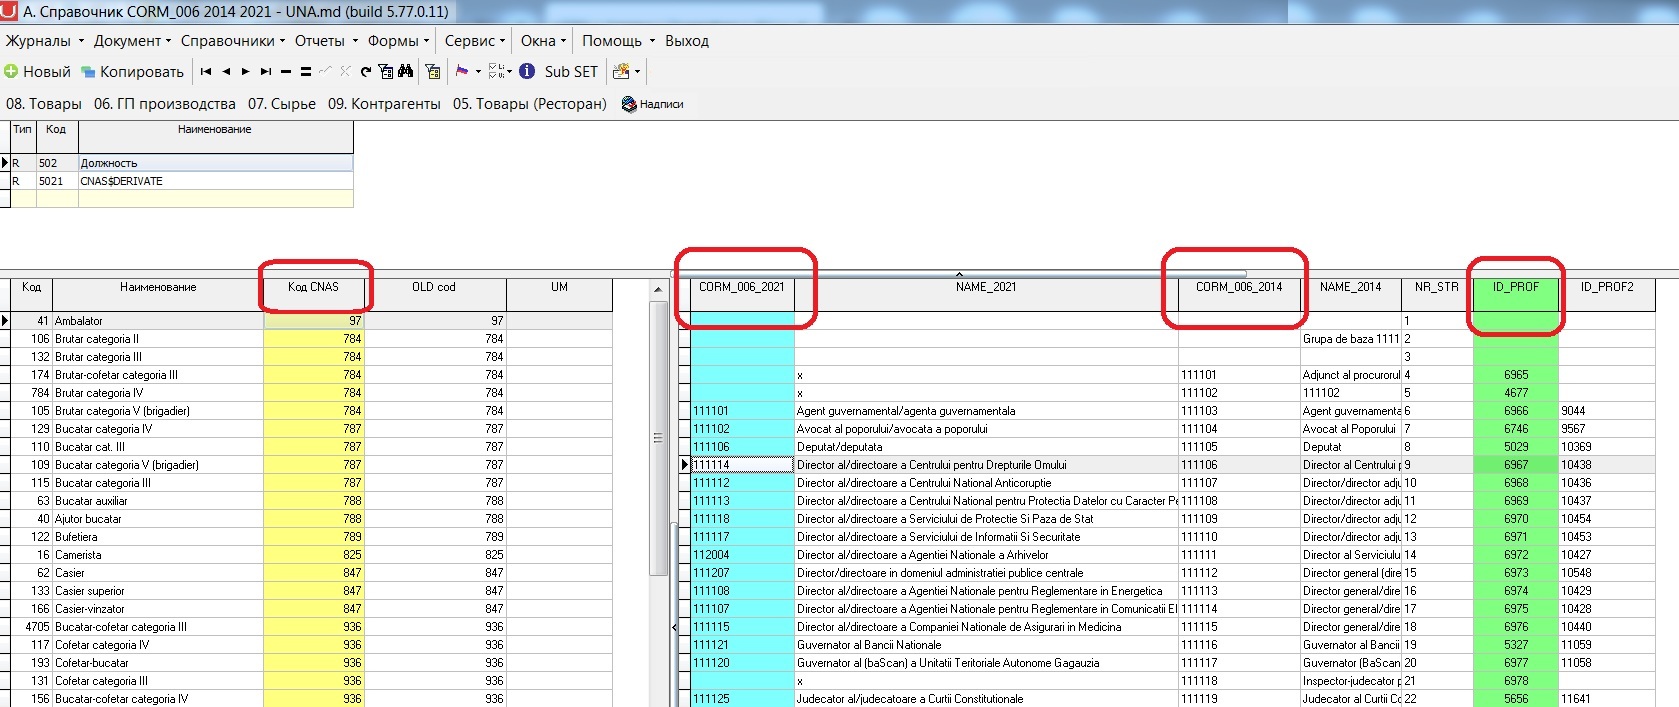Click the red UNA app icon in the title bar
This screenshot has height=707, width=1679.
pos(9,11)
